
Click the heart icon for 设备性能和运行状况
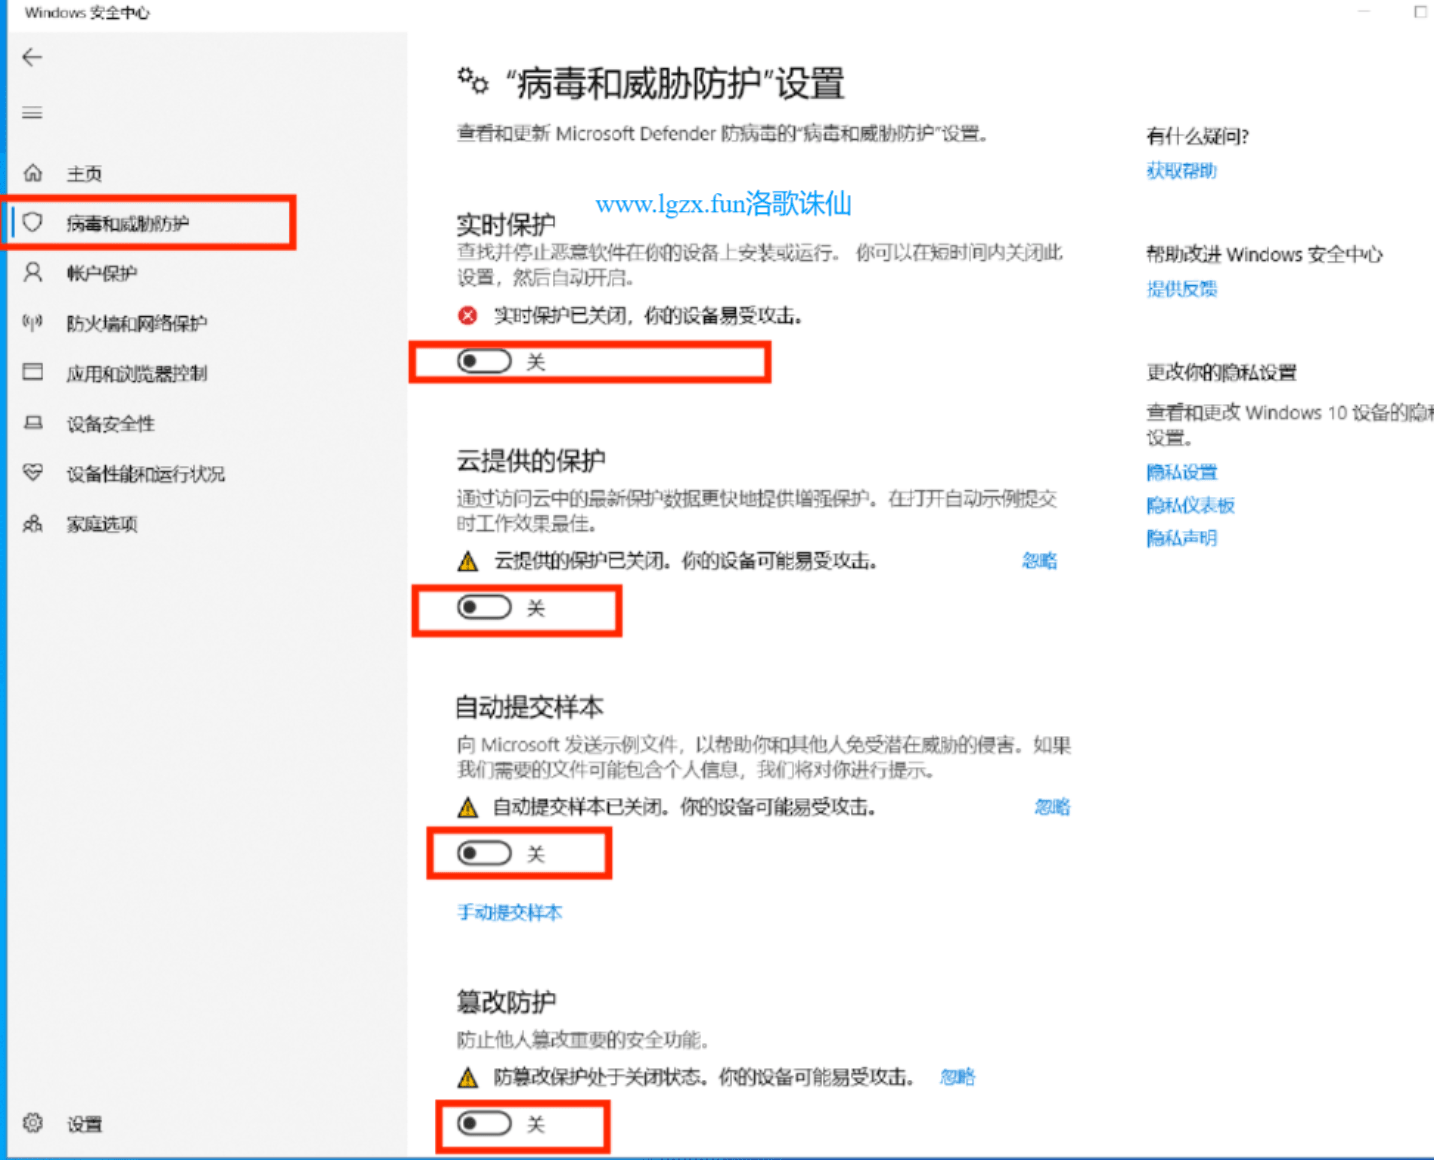coord(33,472)
